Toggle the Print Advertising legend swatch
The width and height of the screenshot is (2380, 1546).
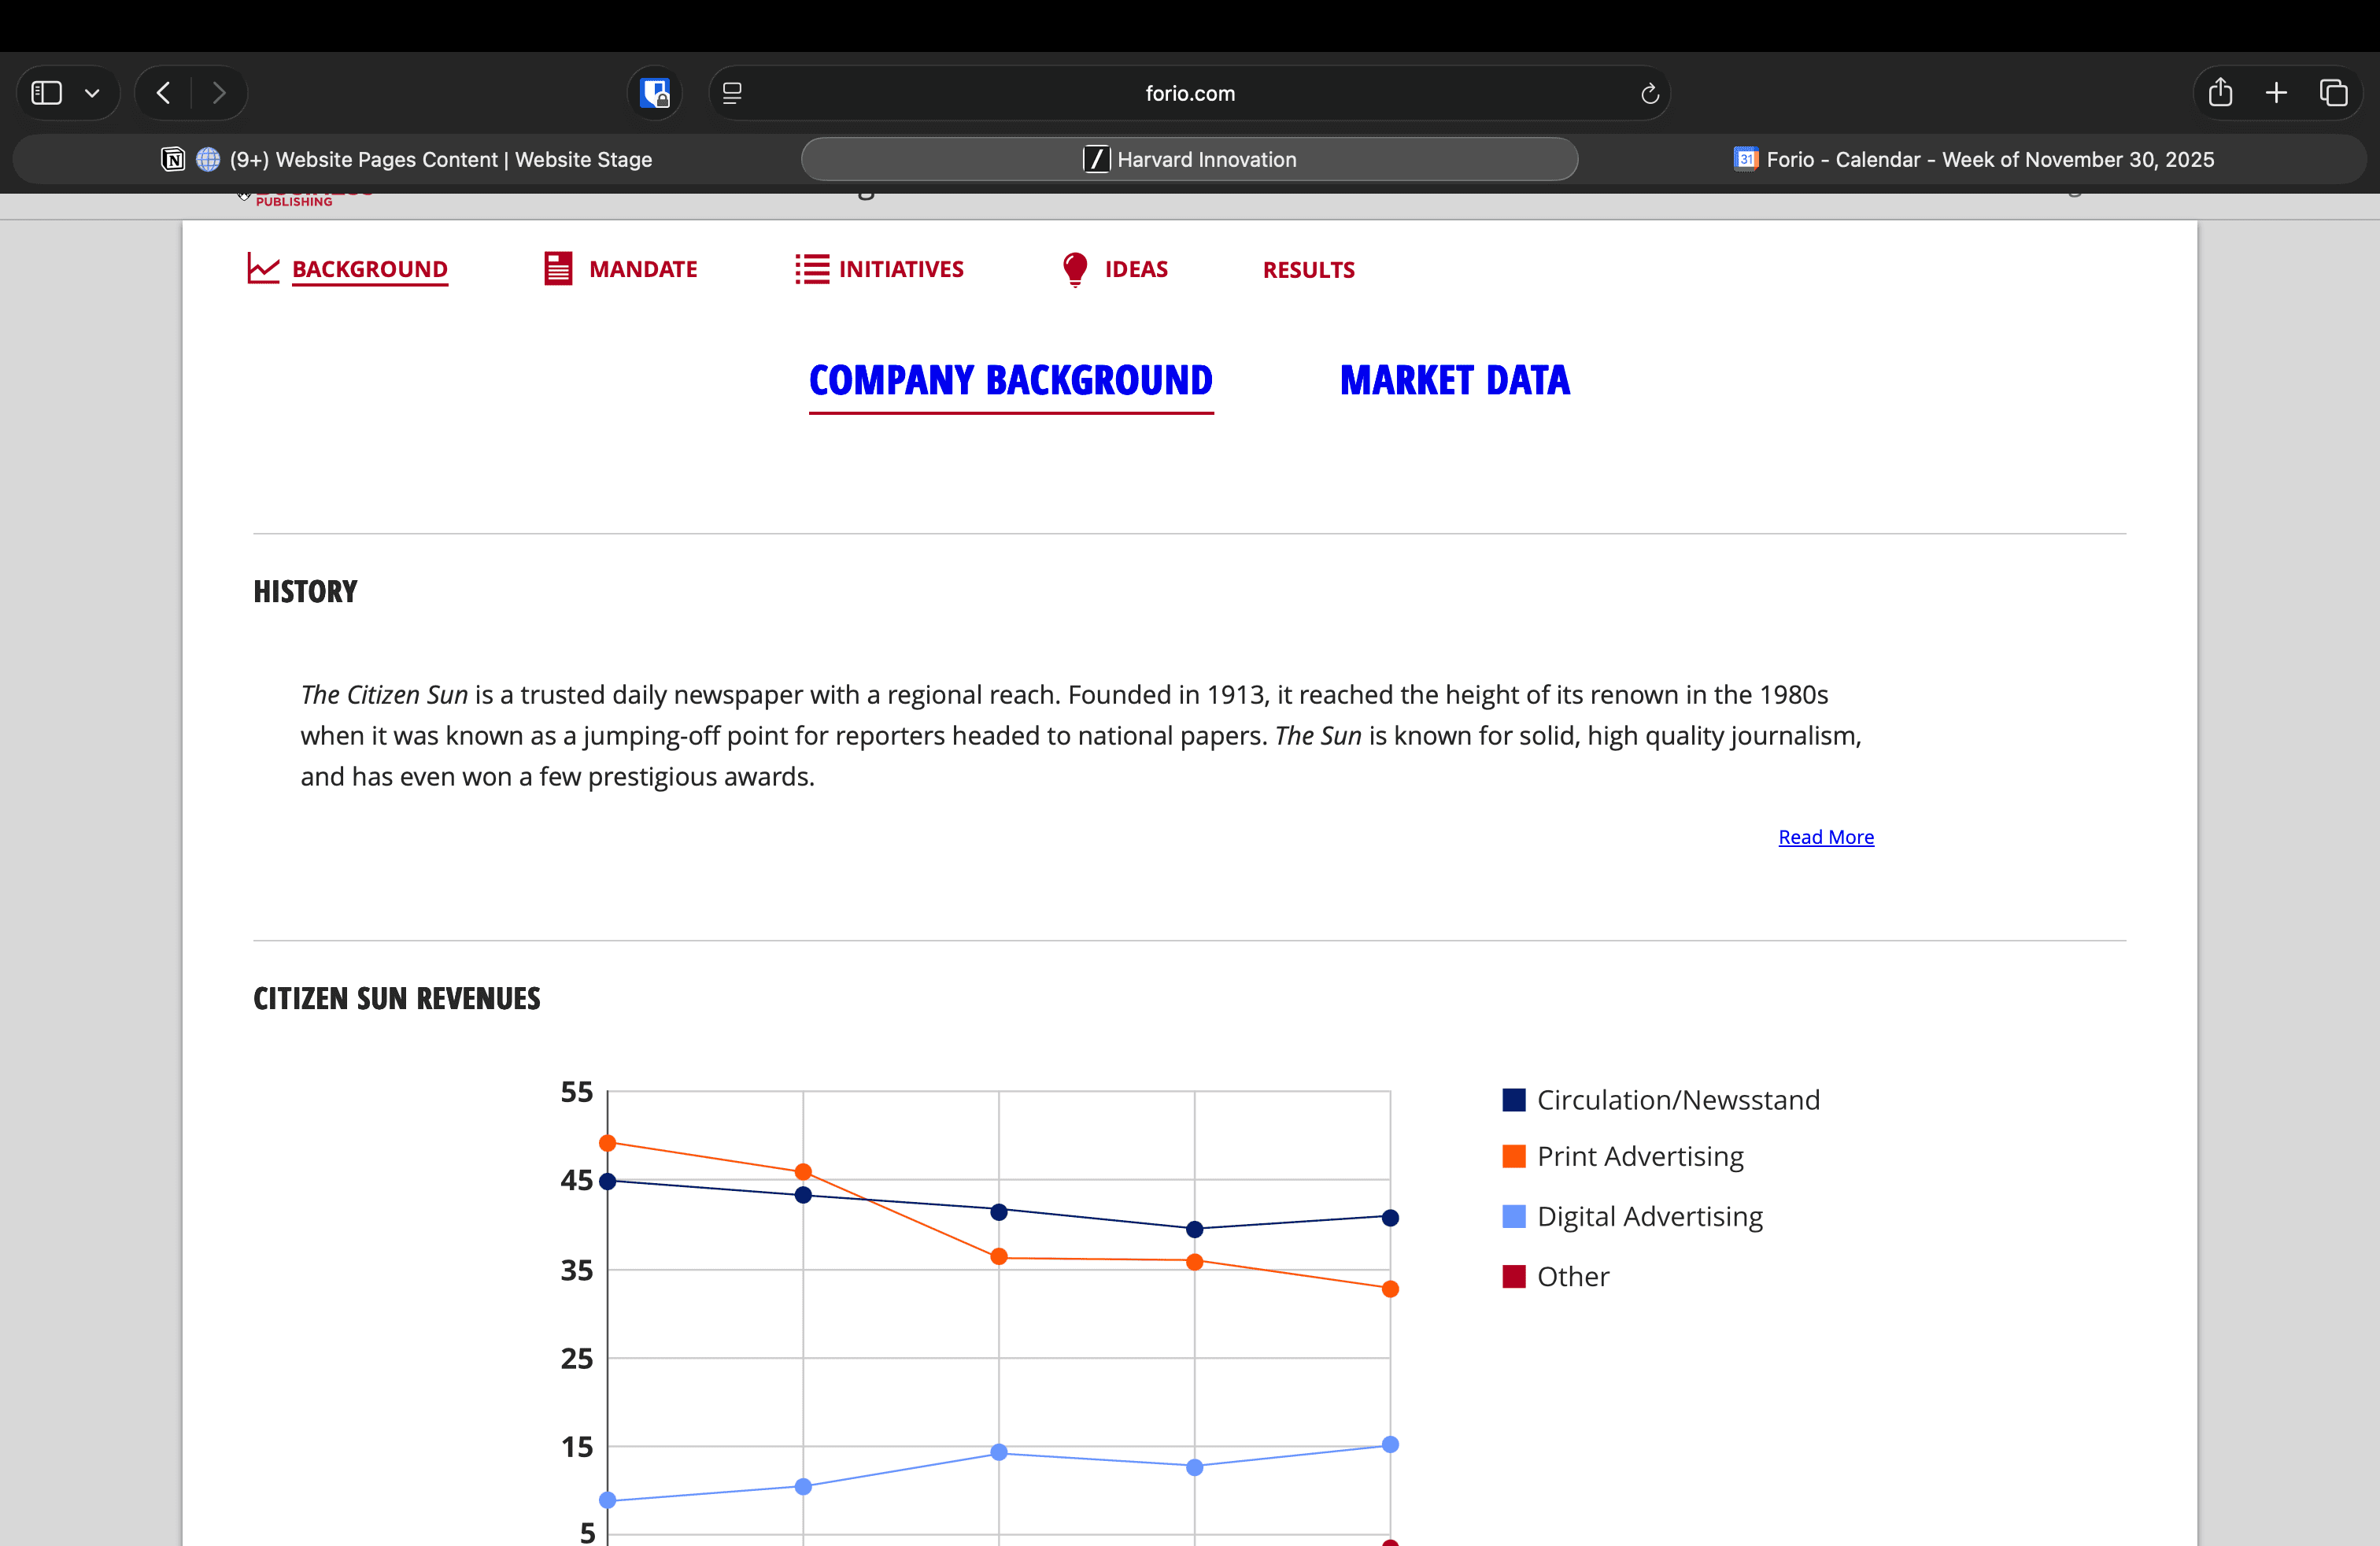point(1514,1156)
